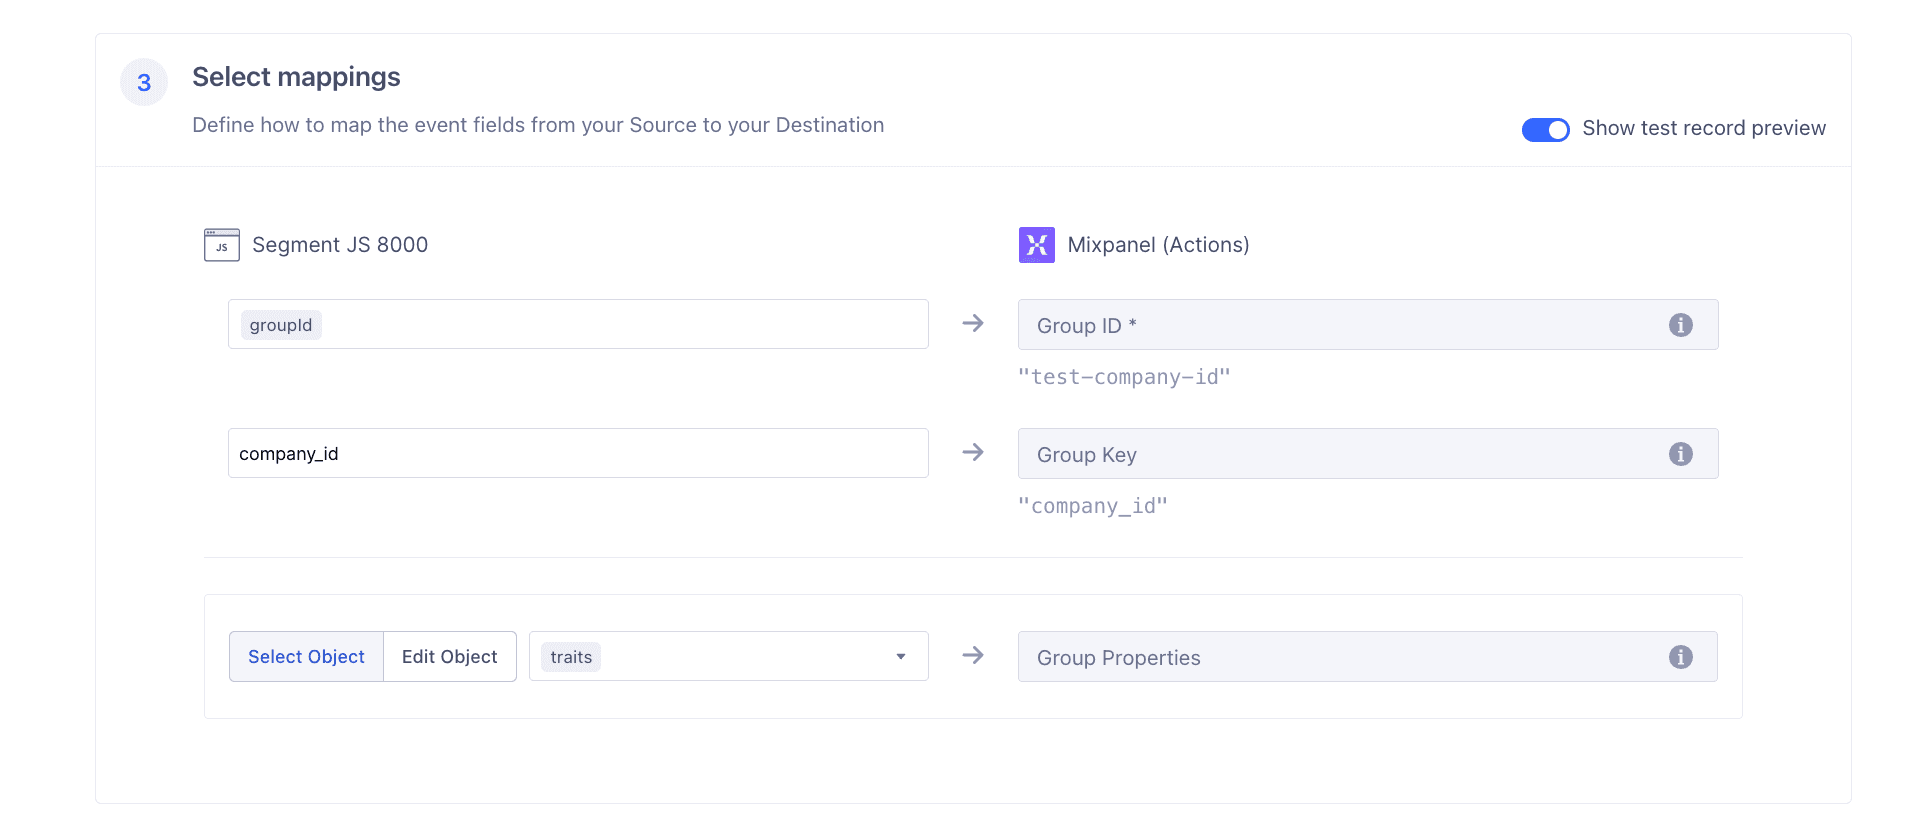Switch to the Edit Object tab
Viewport: 1906px width, 836px height.
tap(449, 657)
